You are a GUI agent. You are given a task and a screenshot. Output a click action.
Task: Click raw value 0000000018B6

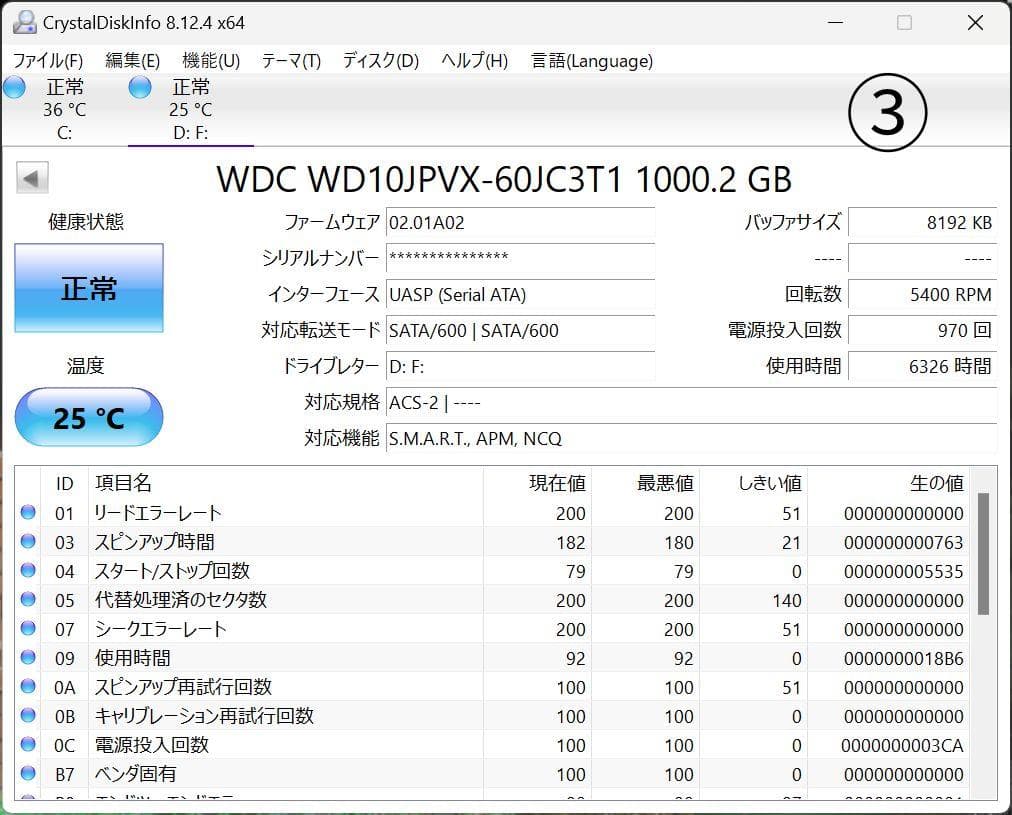coord(904,659)
